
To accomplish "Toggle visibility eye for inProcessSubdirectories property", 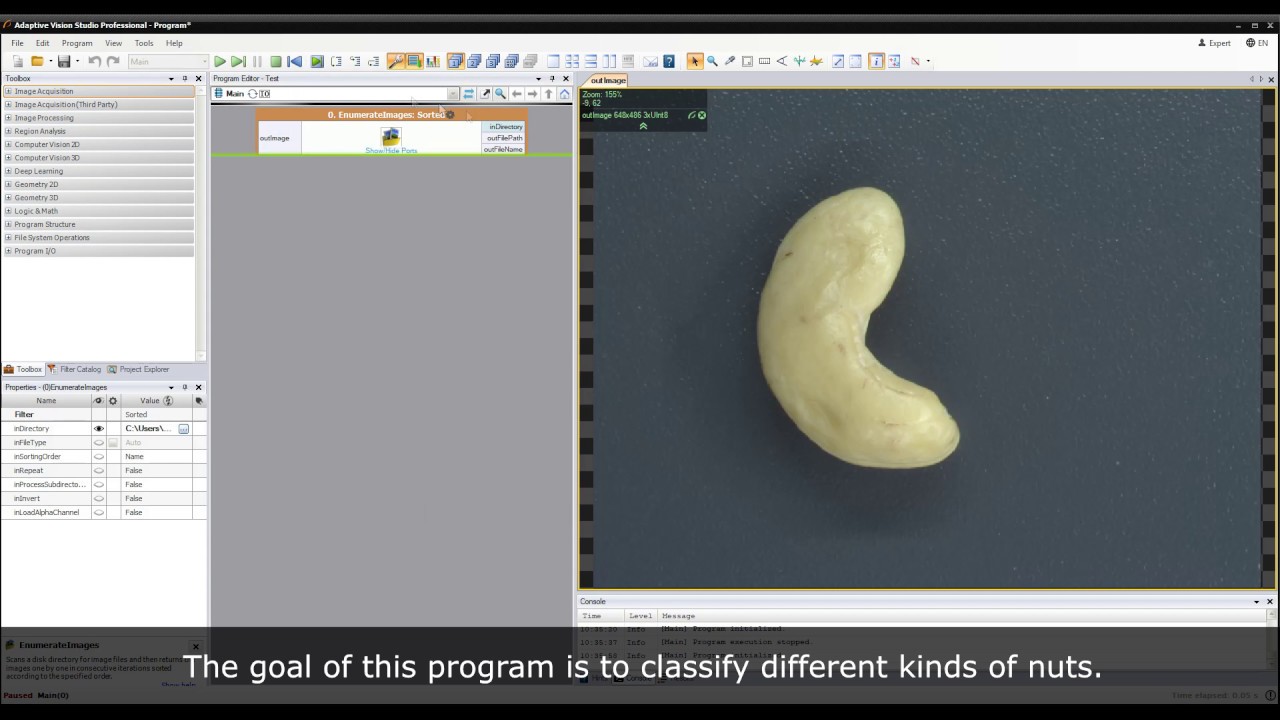I will pyautogui.click(x=98, y=484).
